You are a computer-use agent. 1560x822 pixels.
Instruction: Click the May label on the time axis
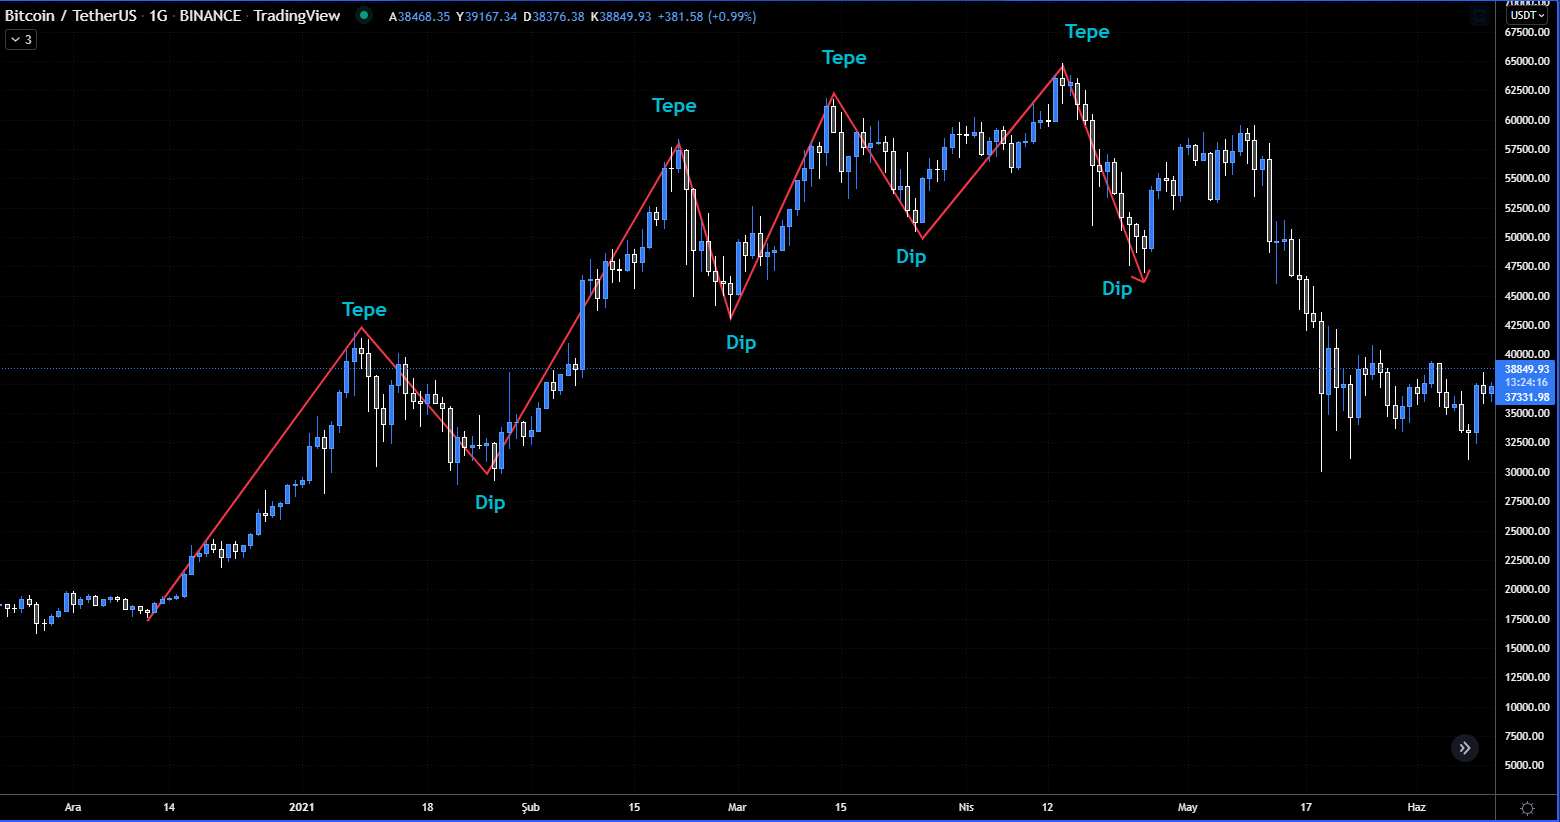click(x=1187, y=807)
